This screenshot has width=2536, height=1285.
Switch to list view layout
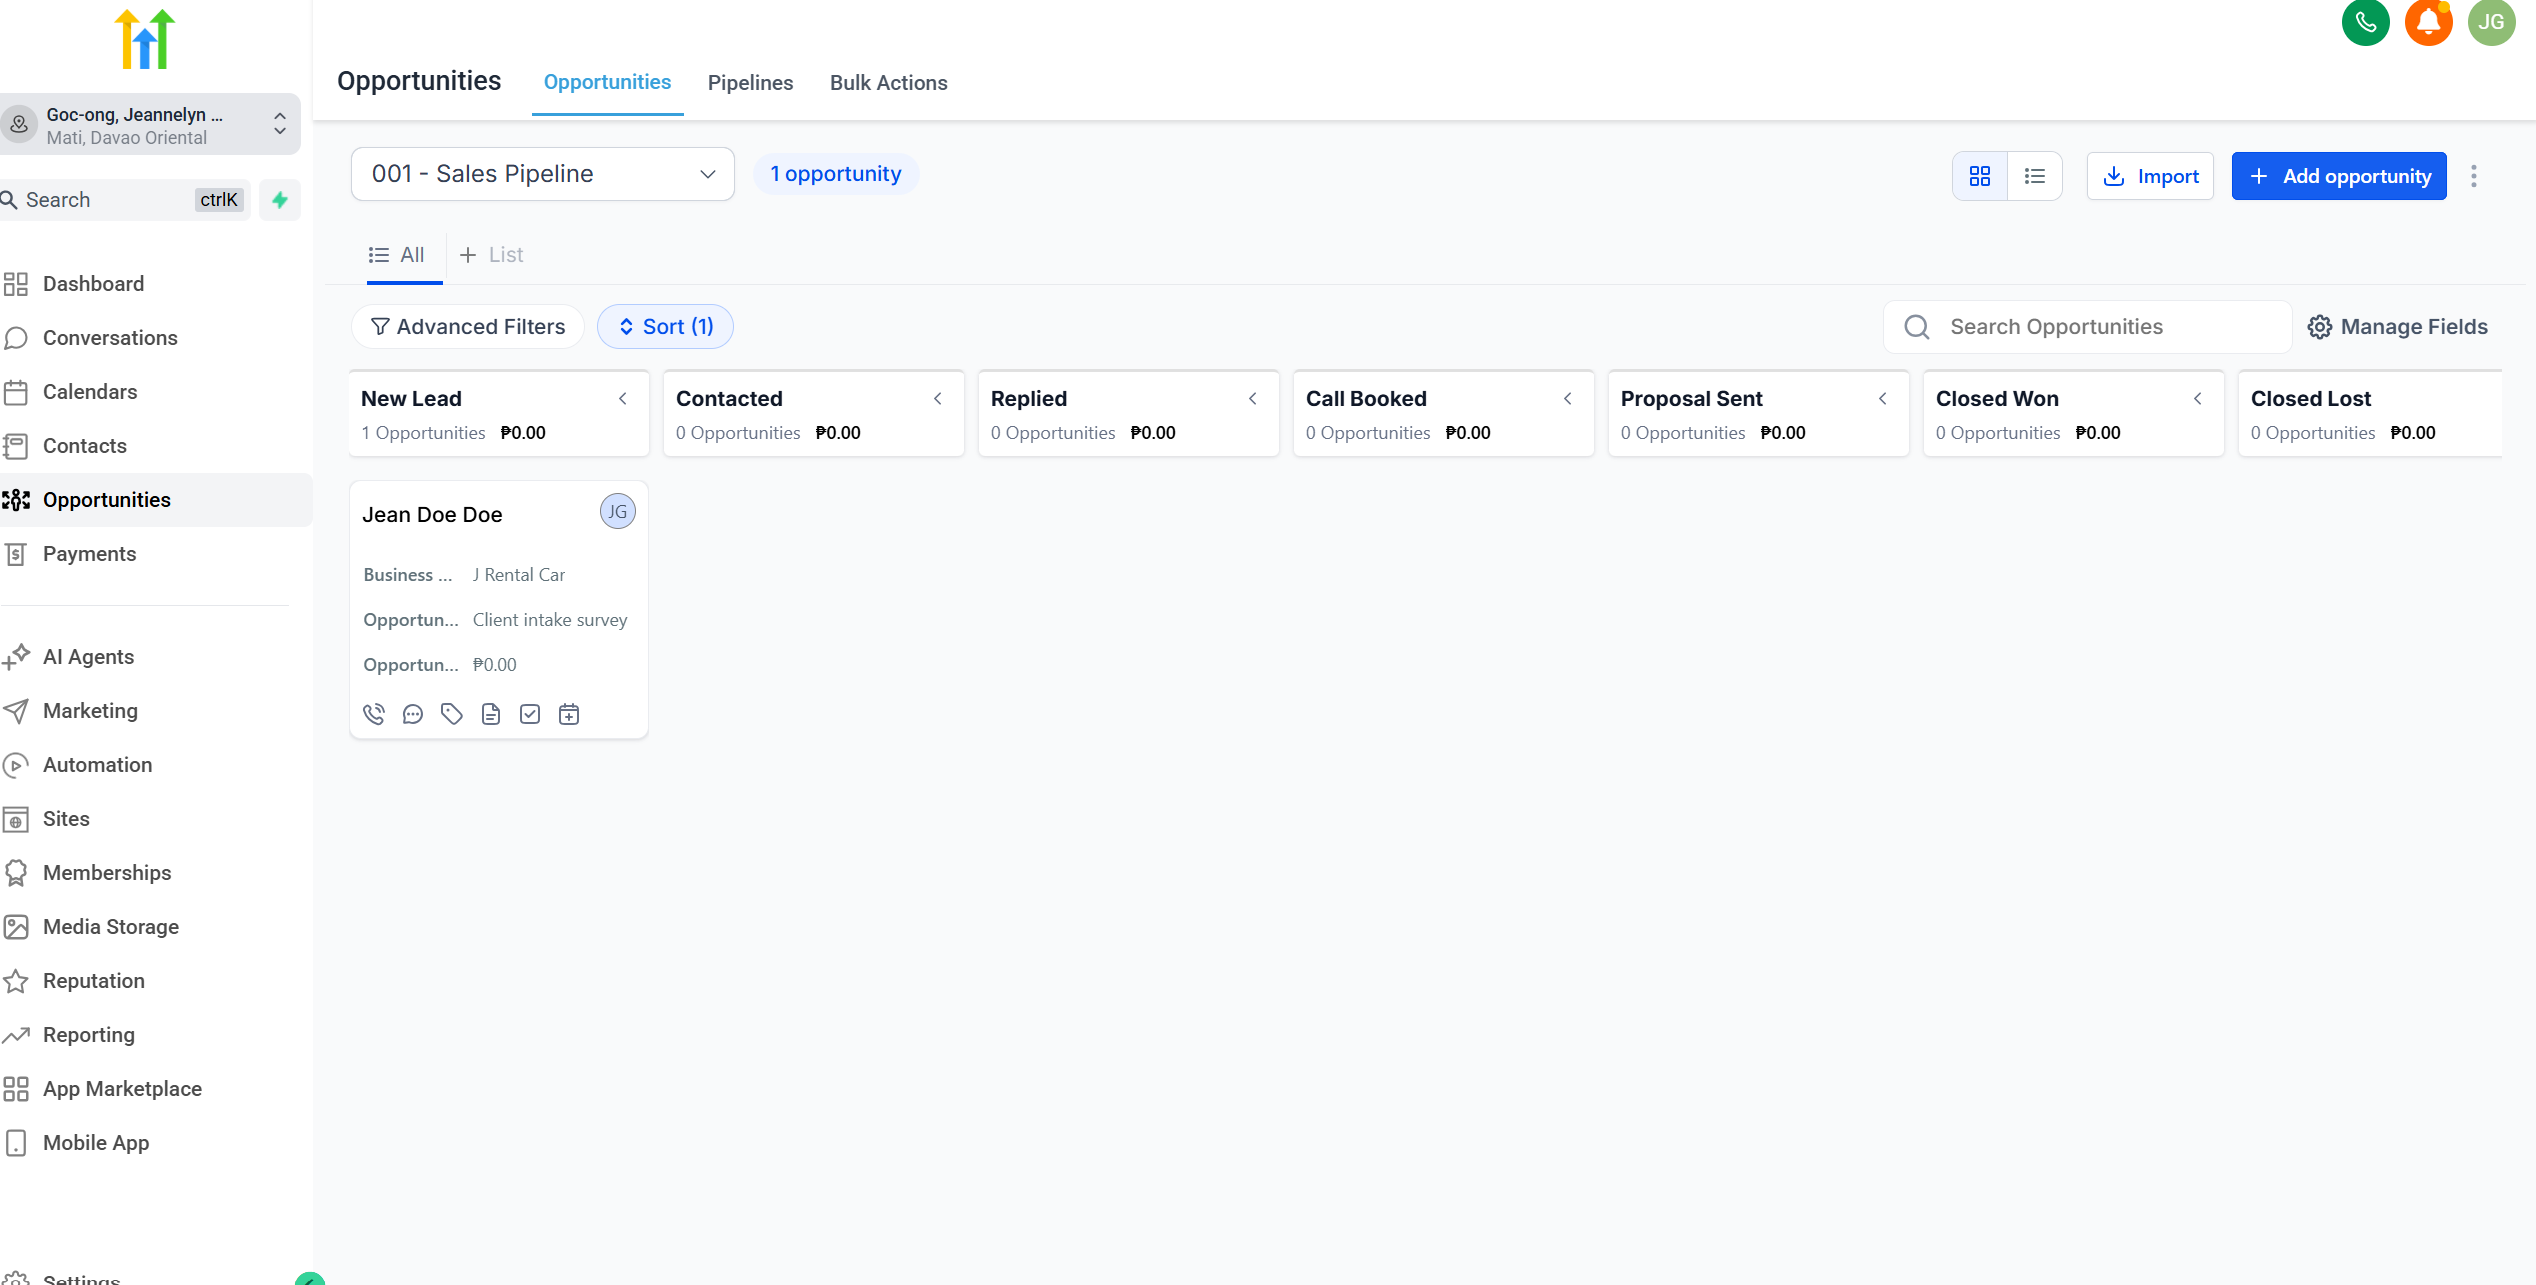click(x=2035, y=176)
